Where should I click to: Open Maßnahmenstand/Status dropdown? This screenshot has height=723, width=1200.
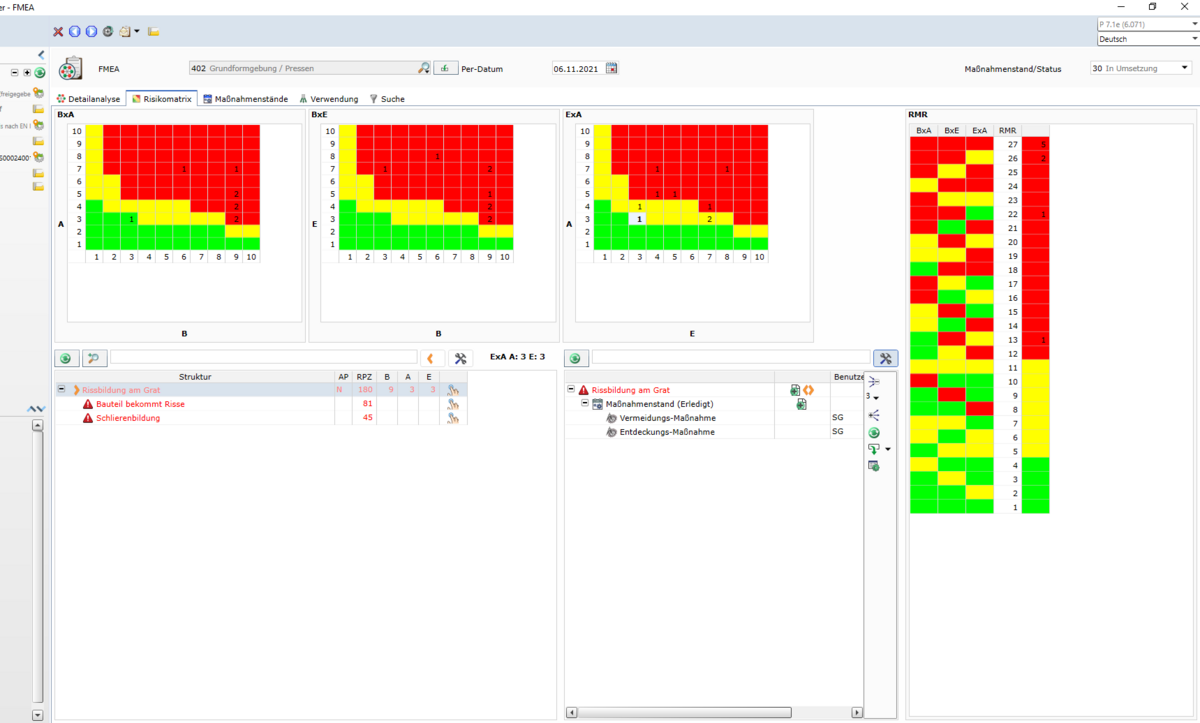(1140, 68)
